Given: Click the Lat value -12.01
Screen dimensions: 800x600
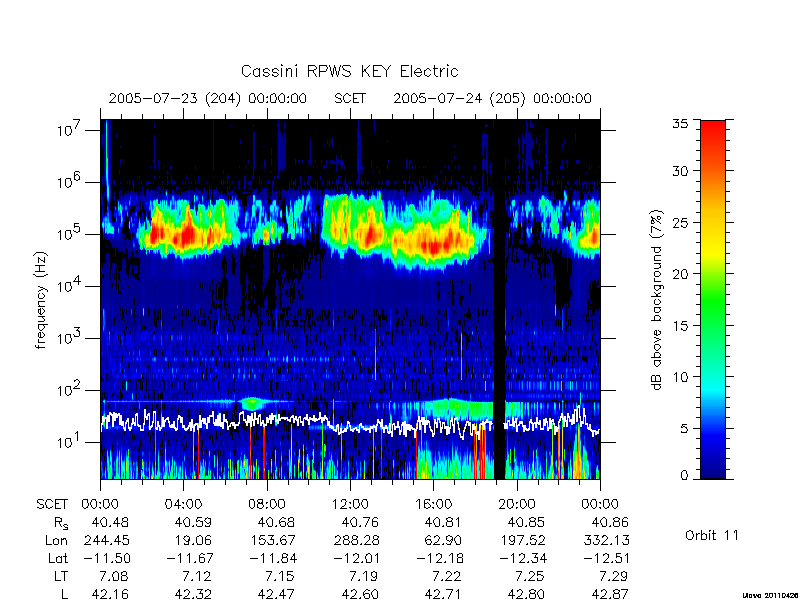Looking at the screenshot, I should pos(356,558).
